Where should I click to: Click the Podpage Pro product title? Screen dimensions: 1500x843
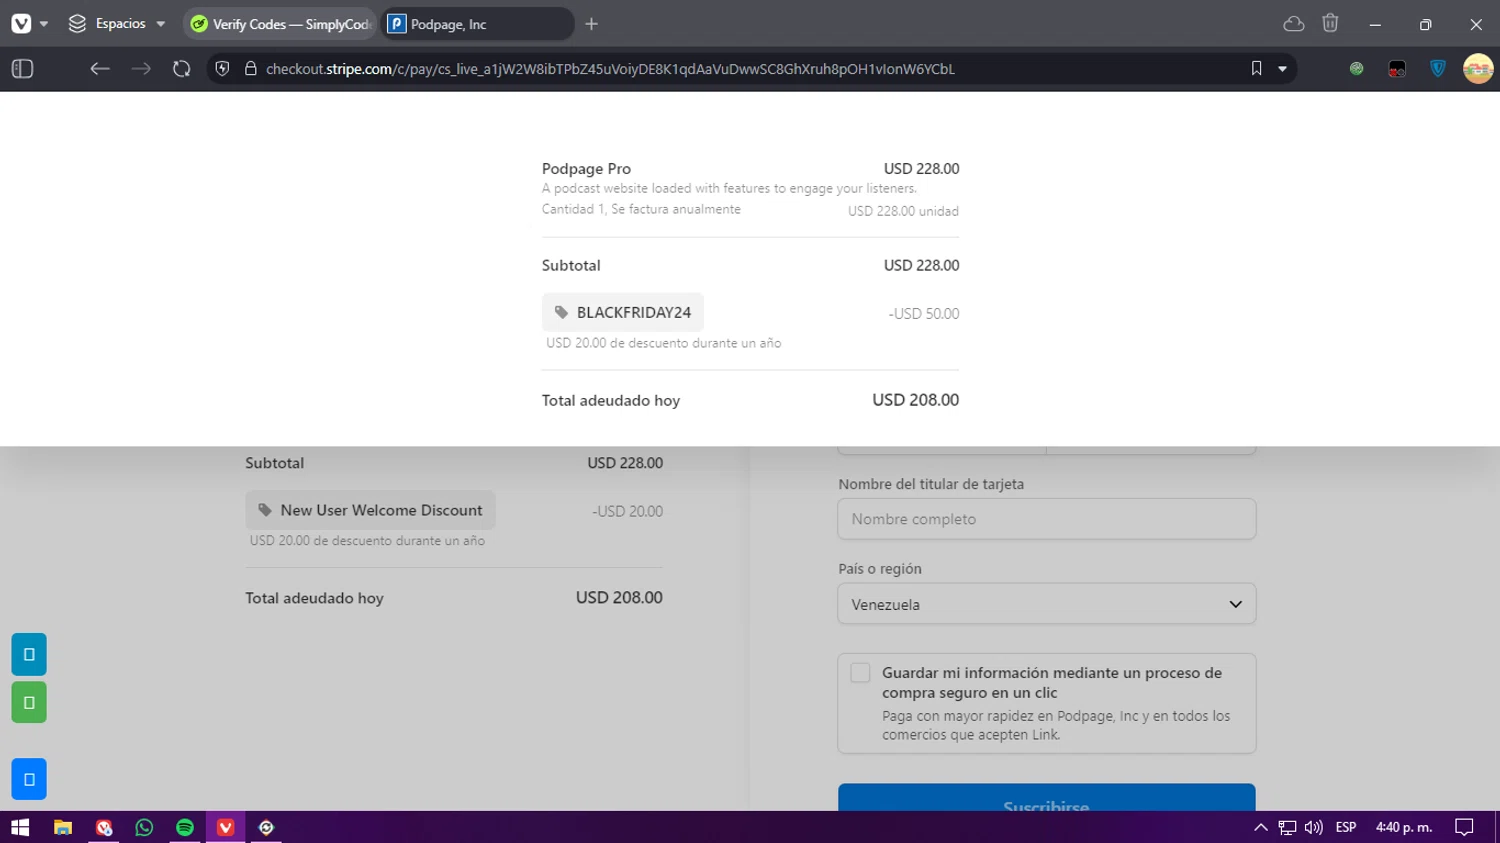[586, 169]
